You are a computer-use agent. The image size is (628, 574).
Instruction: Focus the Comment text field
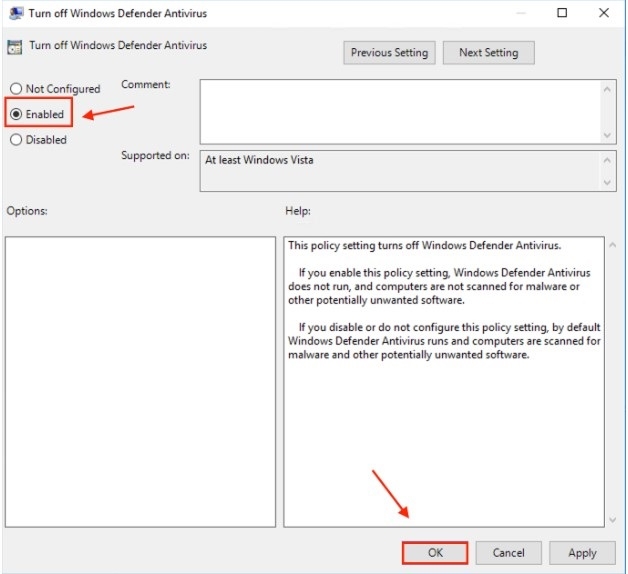point(400,111)
